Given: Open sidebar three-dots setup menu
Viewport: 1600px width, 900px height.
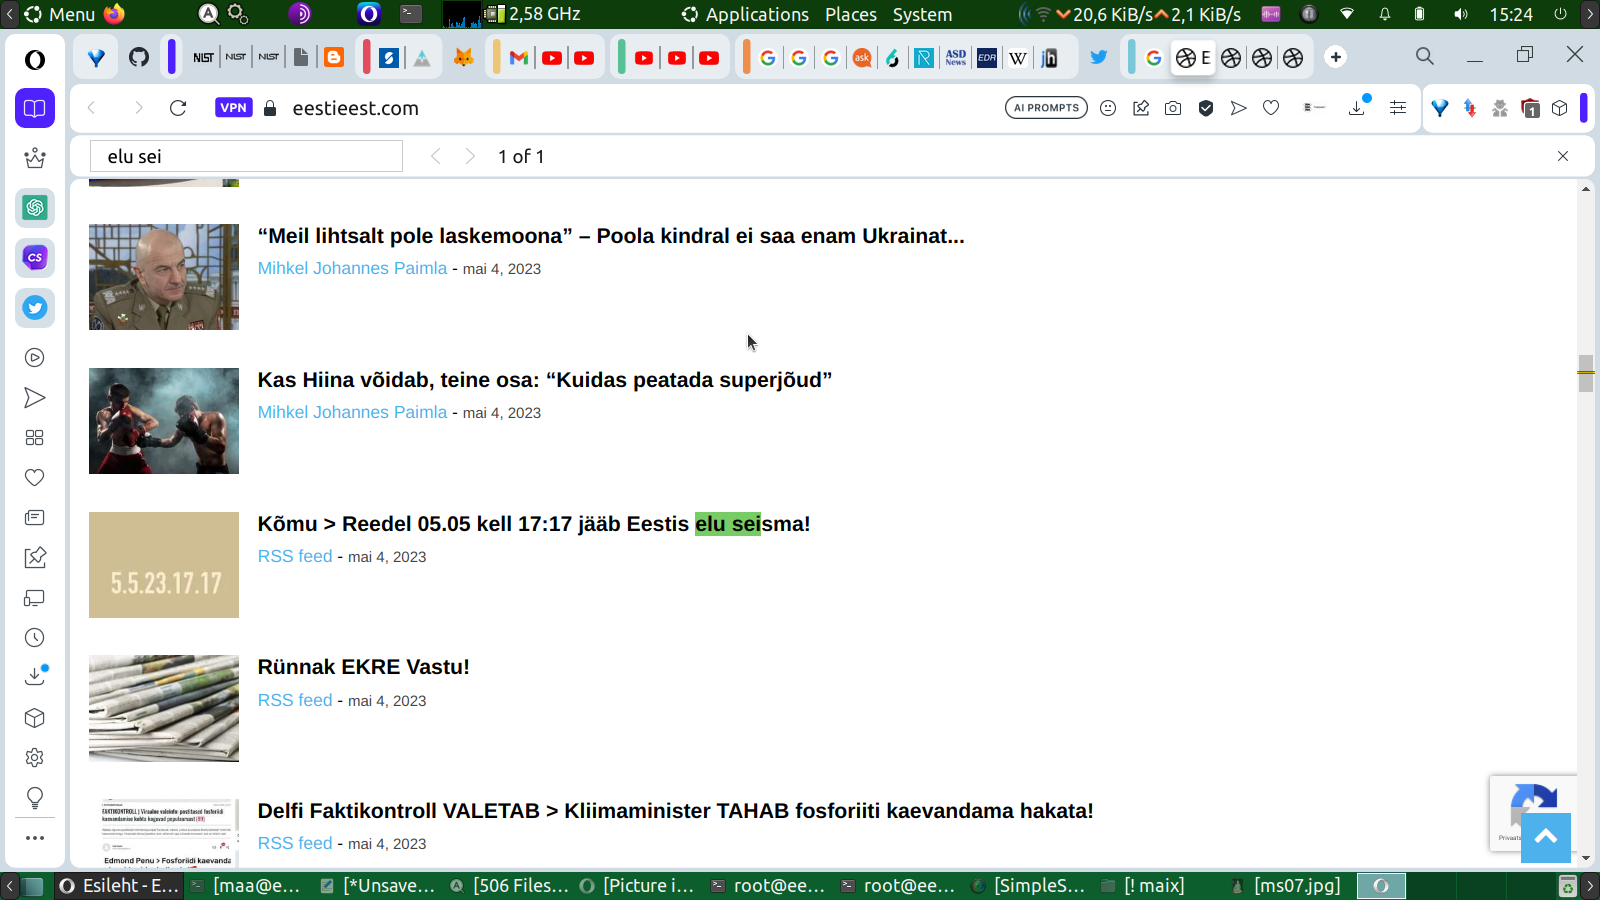Looking at the screenshot, I should [35, 838].
